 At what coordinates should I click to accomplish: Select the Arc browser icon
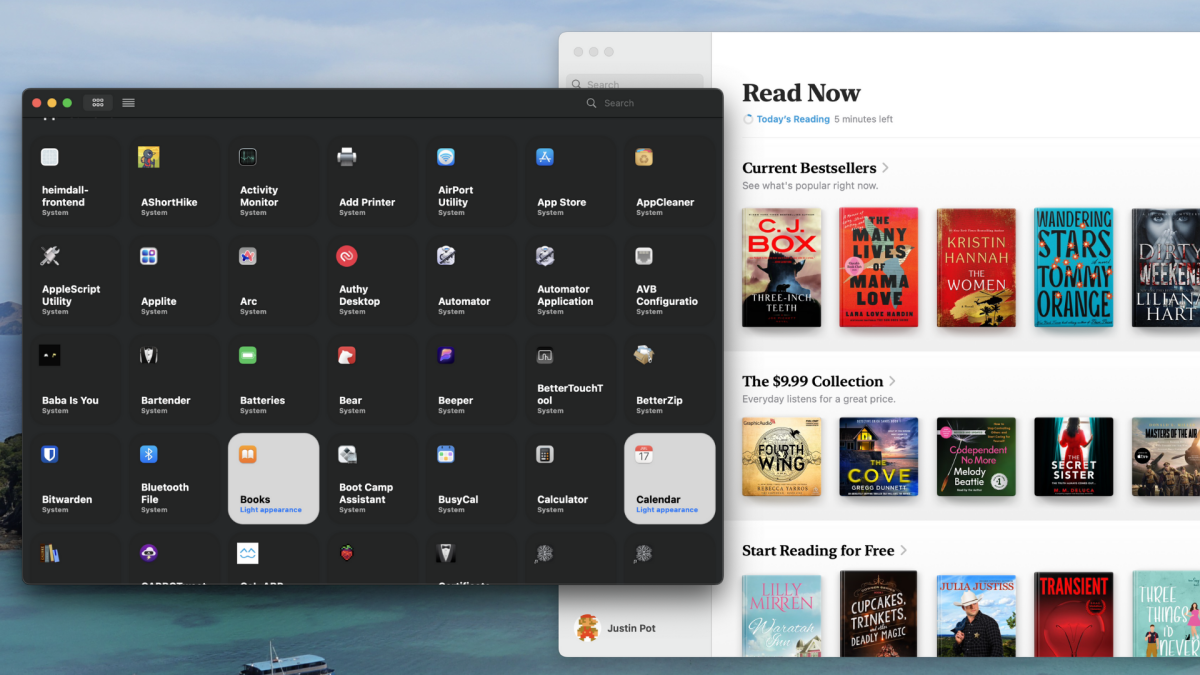click(248, 257)
